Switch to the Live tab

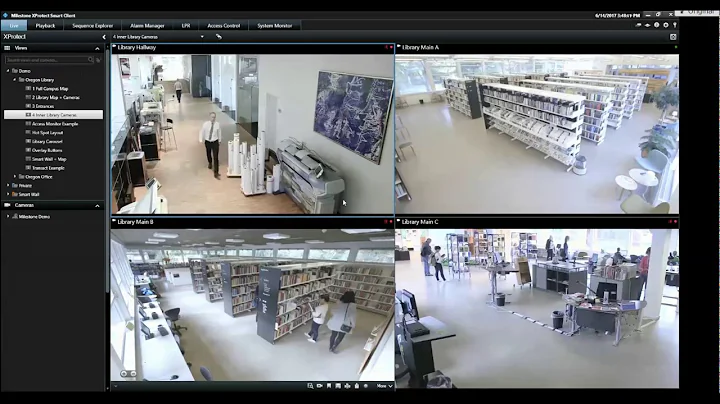tap(14, 26)
